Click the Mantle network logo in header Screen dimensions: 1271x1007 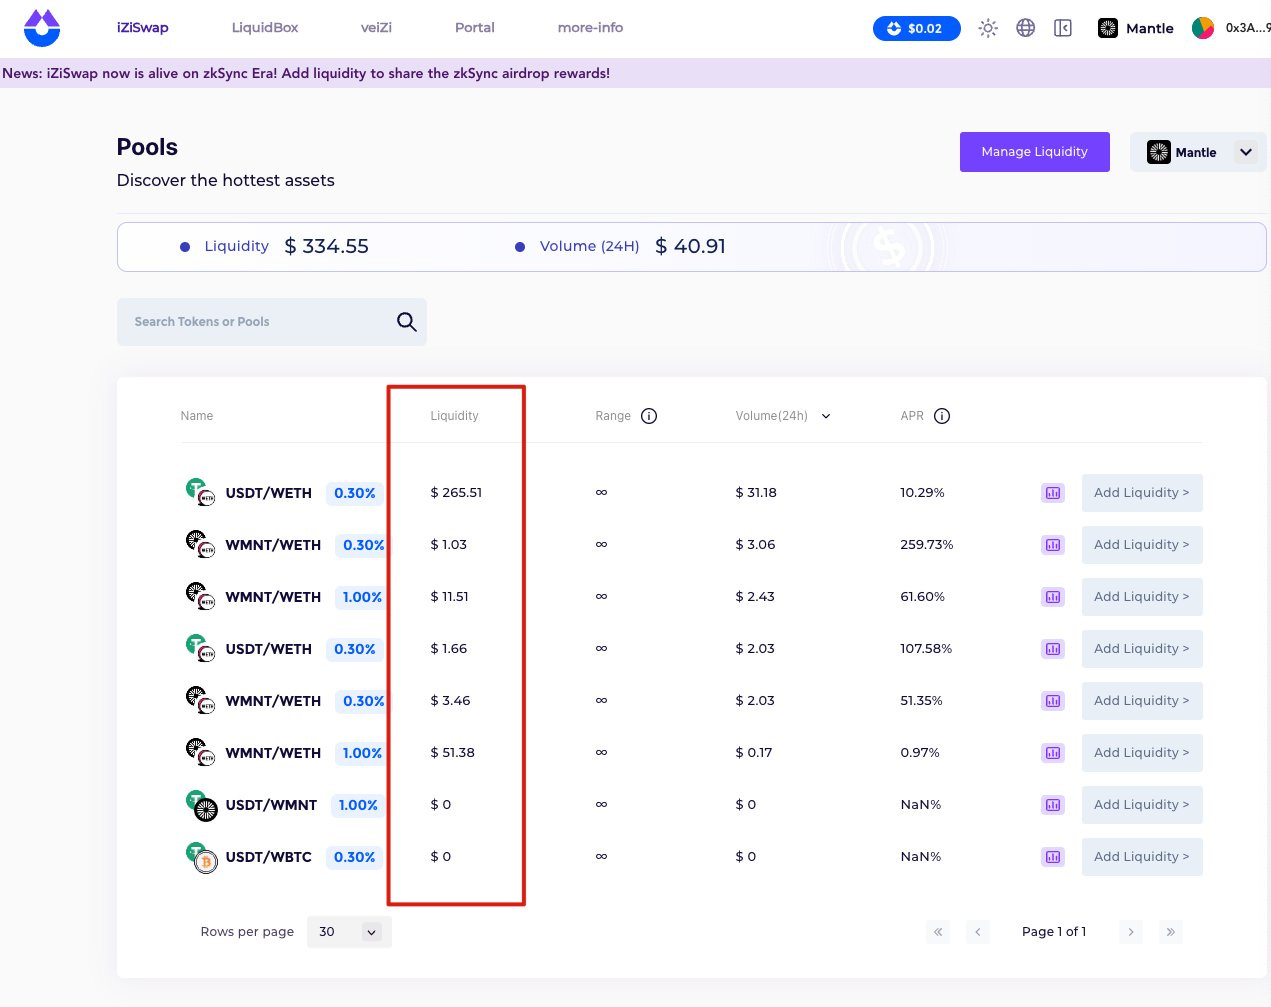1108,28
